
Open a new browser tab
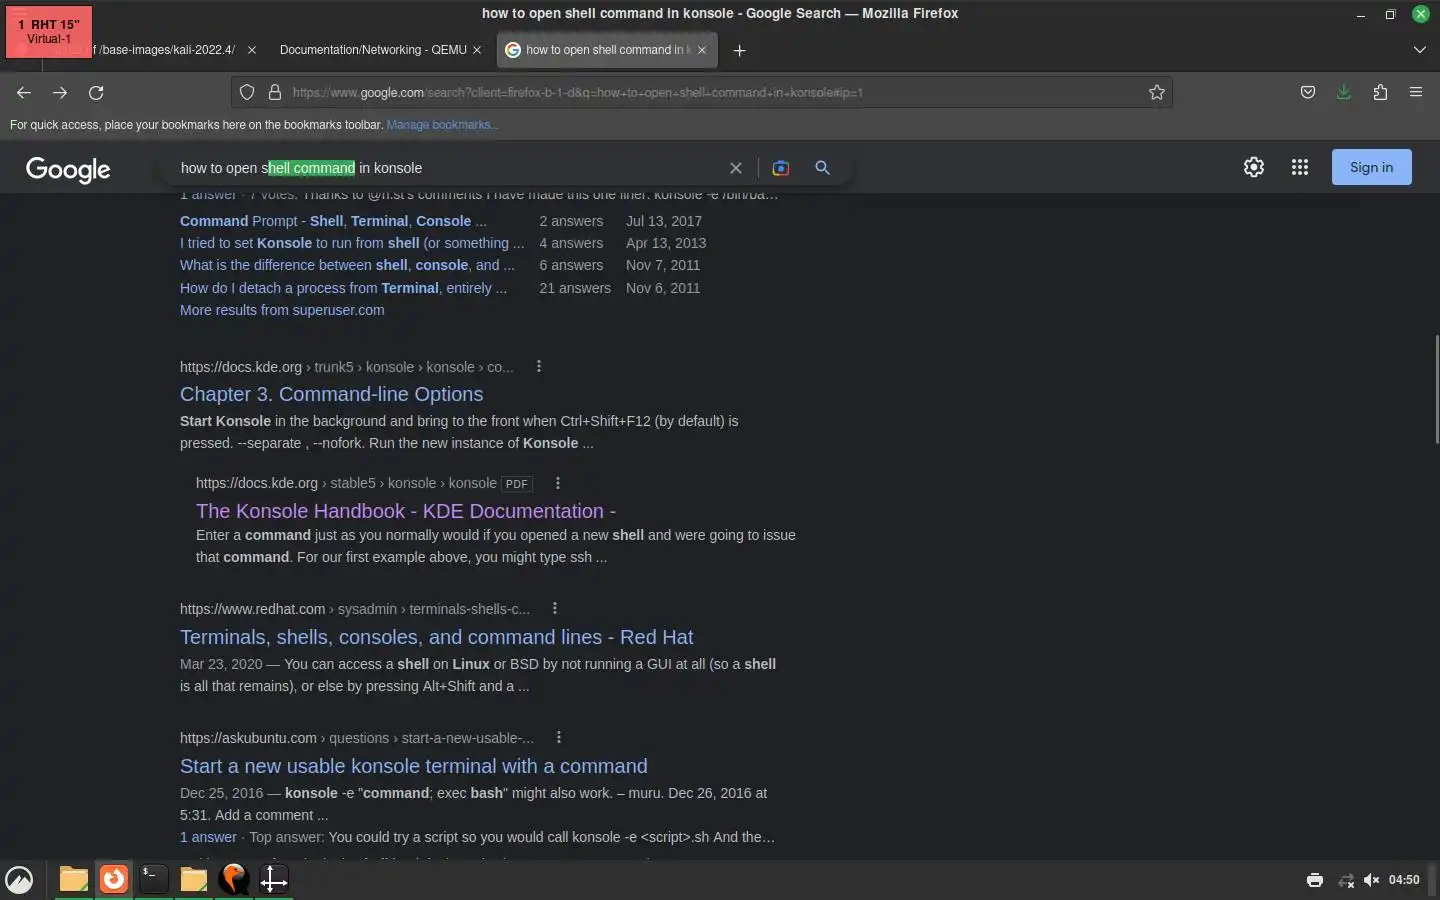pyautogui.click(x=739, y=50)
